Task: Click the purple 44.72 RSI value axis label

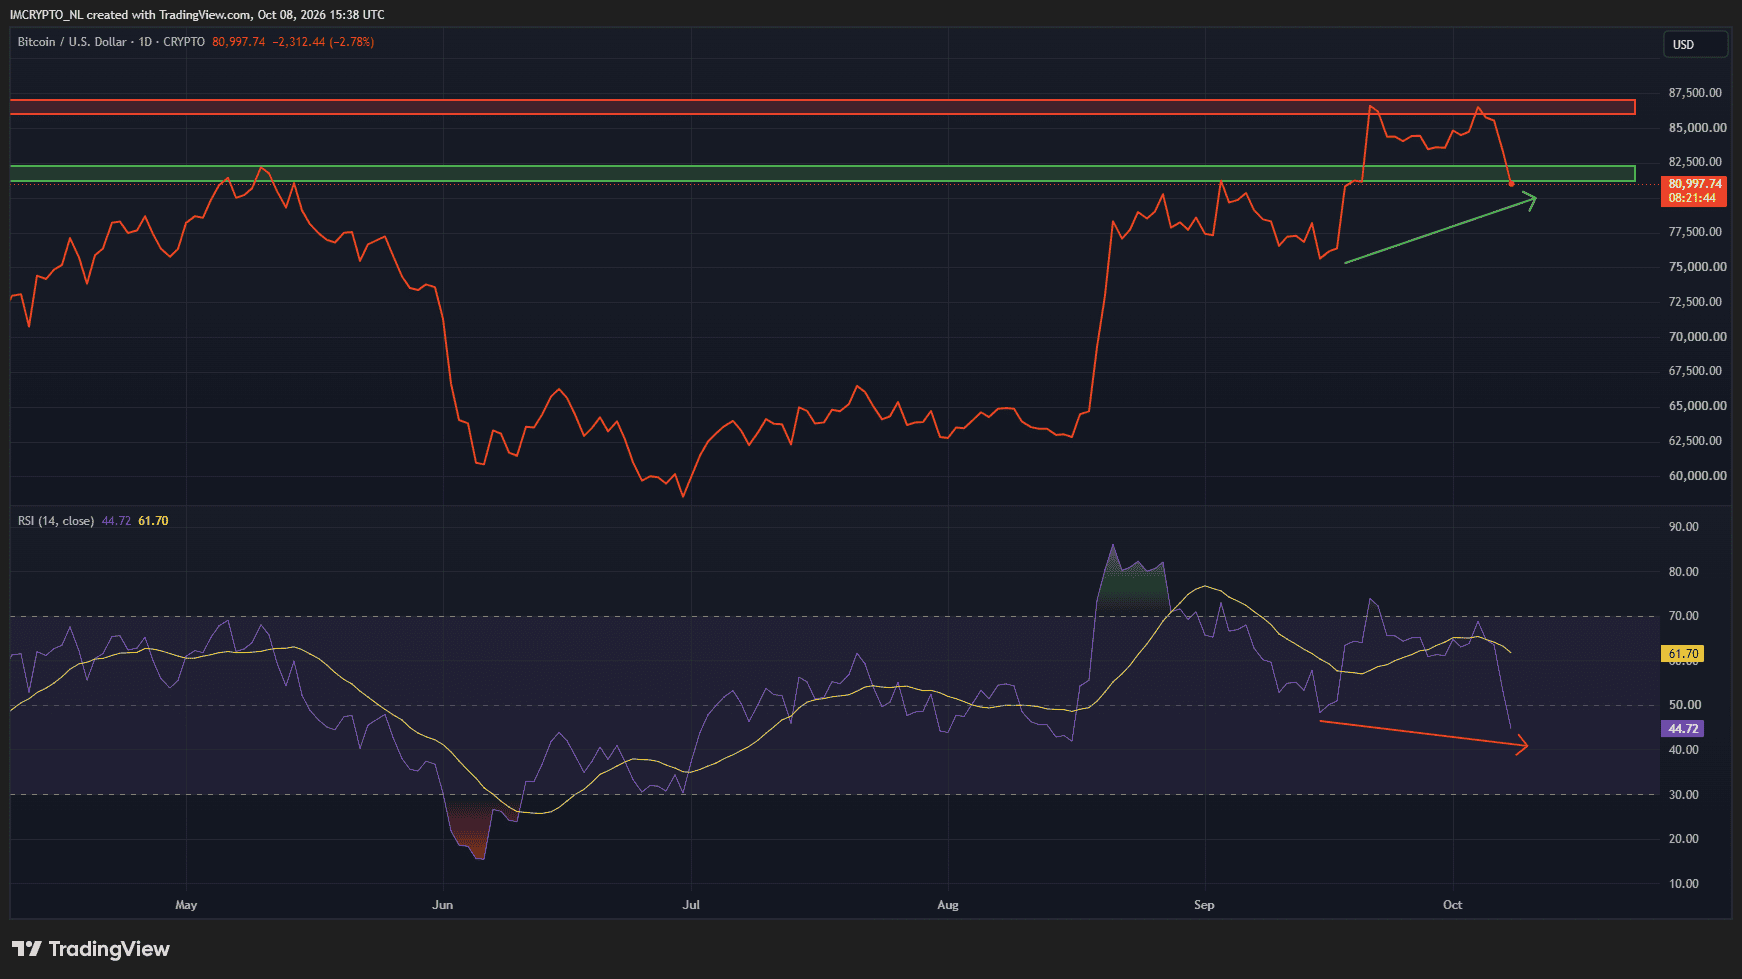Action: pos(1683,729)
